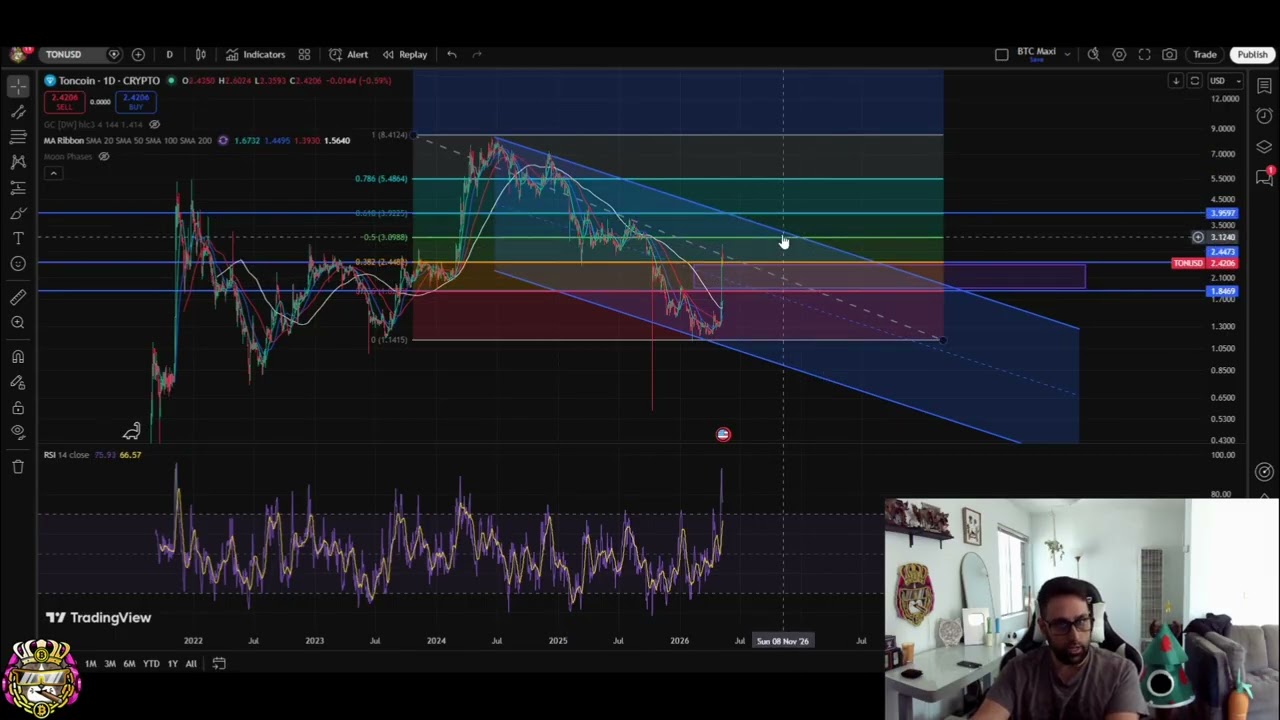Undo the last action
Screen dimensions: 1280x720
(451, 54)
